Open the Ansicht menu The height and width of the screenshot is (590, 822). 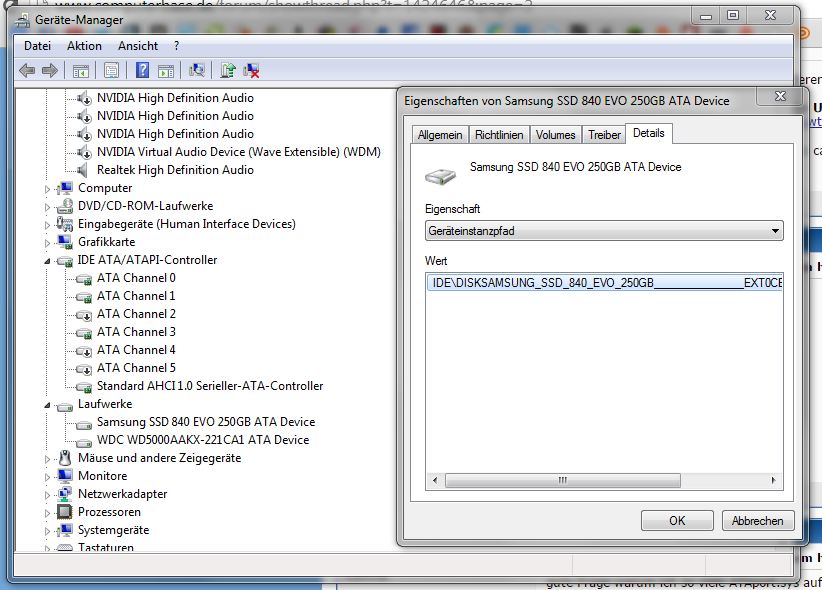click(138, 46)
